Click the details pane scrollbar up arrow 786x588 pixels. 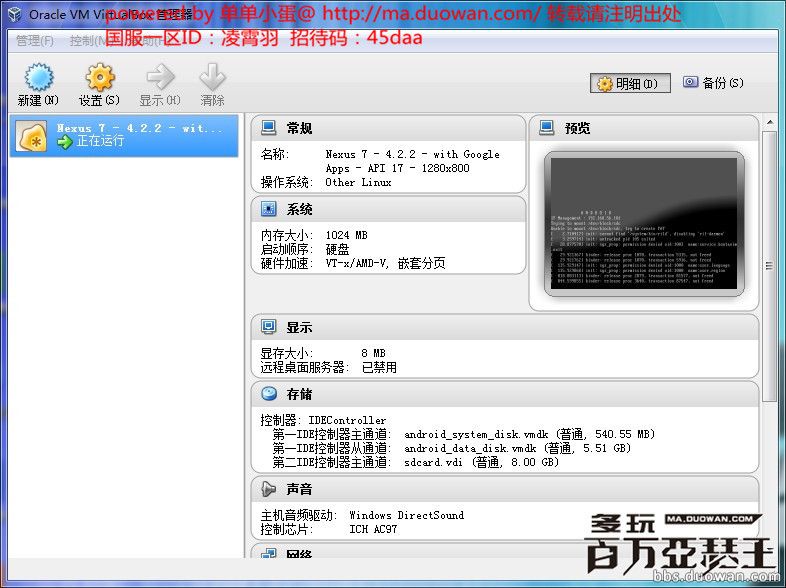(x=769, y=123)
